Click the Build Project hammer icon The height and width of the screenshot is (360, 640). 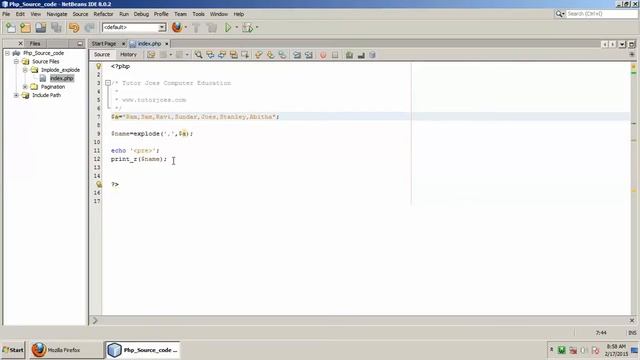(x=196, y=27)
